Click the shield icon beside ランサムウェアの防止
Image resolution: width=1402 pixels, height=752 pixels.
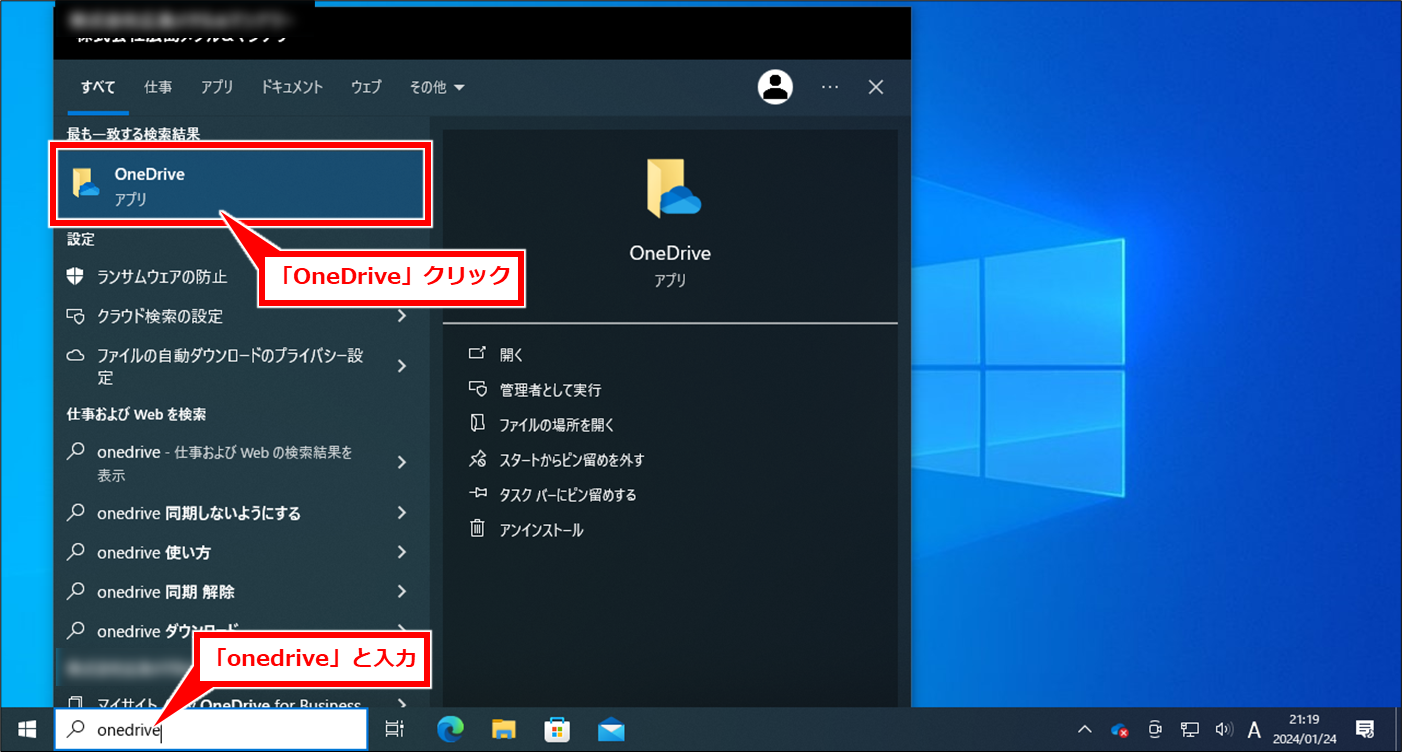(x=75, y=276)
